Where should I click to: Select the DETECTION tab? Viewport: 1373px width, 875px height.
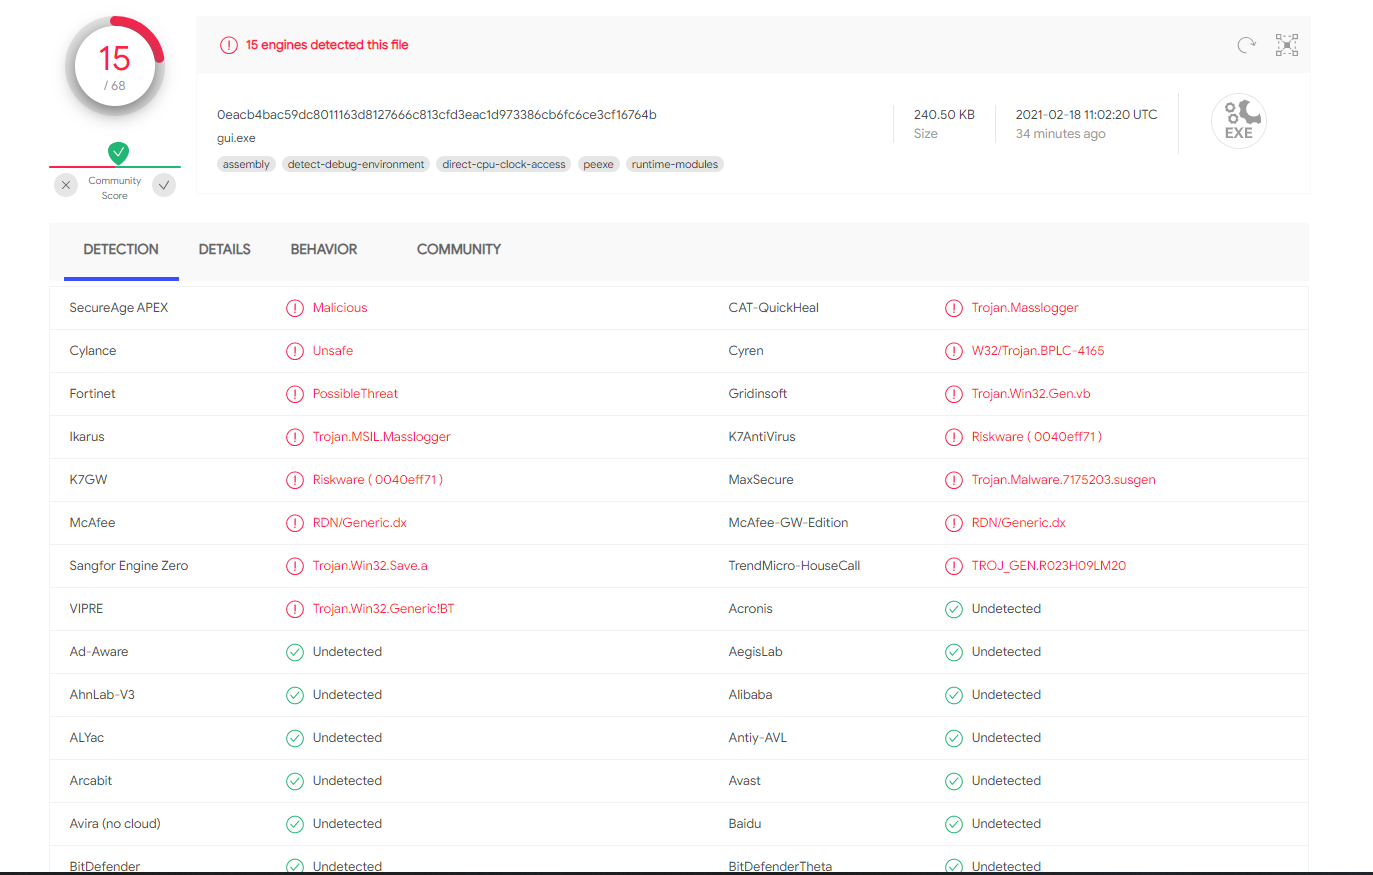(x=121, y=250)
